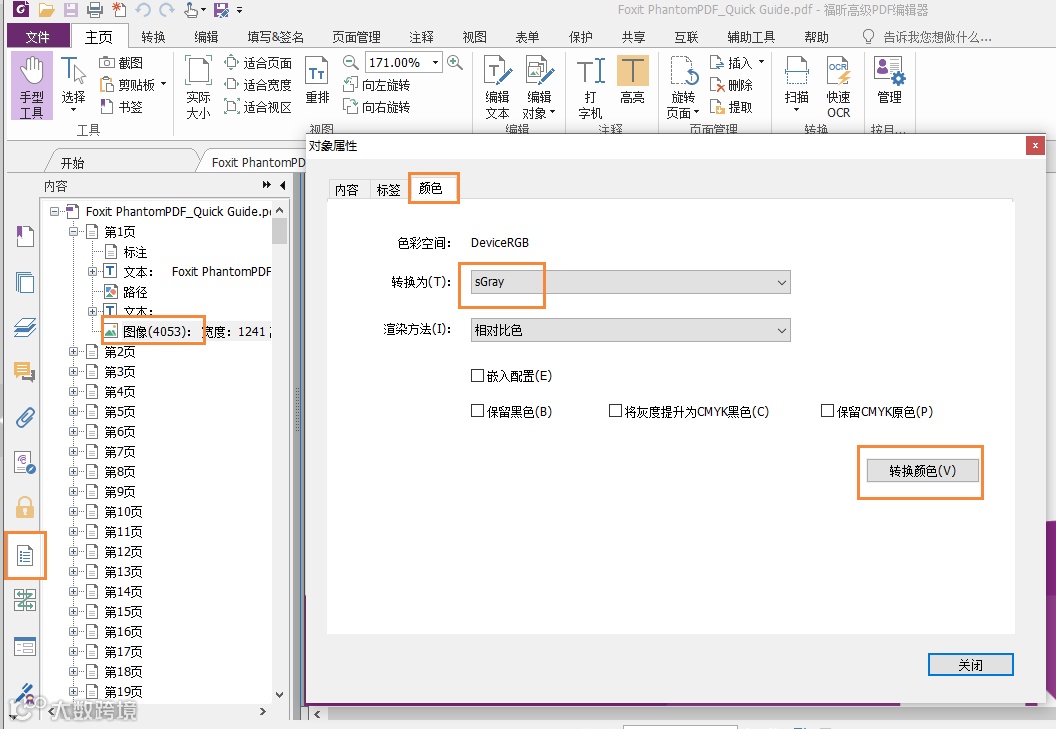The image size is (1056, 729).
Task: Open the Start (开始) document tab
Action: [72, 162]
